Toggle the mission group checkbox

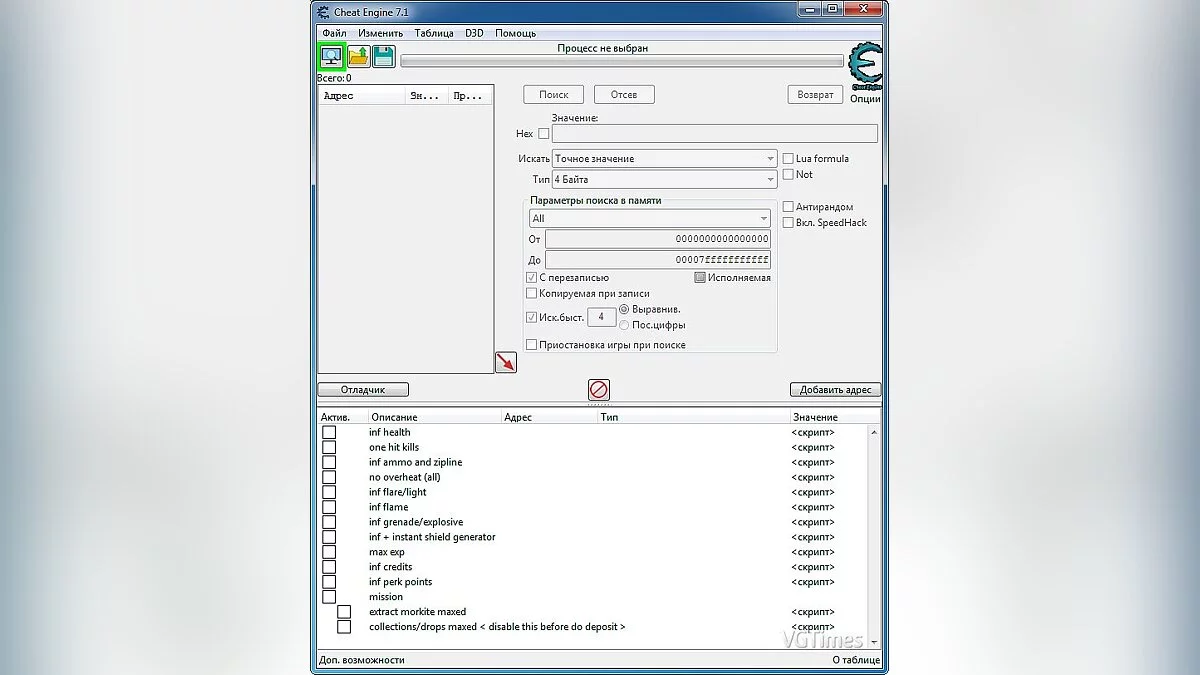pos(329,597)
